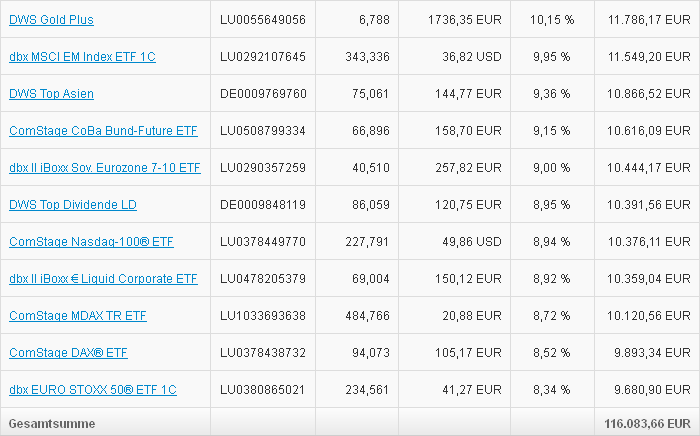Click the quantity 69,004

click(x=371, y=279)
